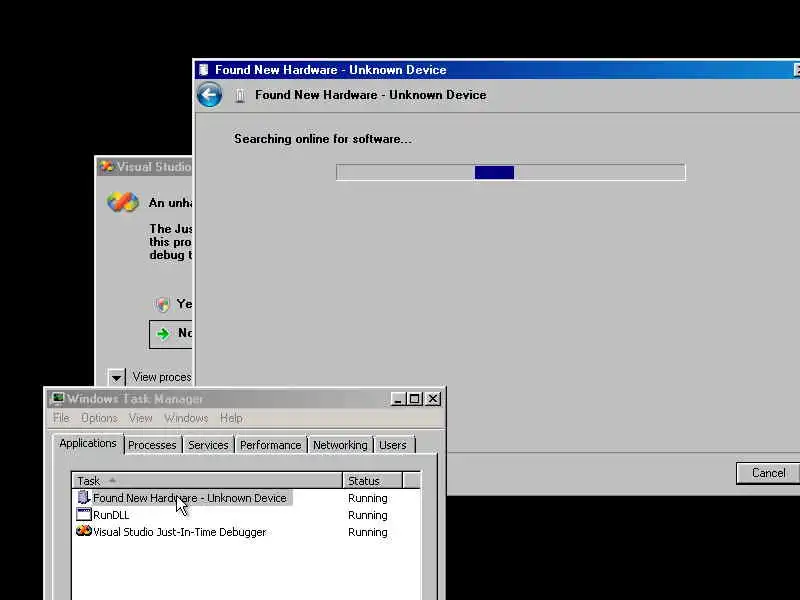Click 'Searching online for software...' text
Image resolution: width=800 pixels, height=600 pixels.
click(322, 139)
